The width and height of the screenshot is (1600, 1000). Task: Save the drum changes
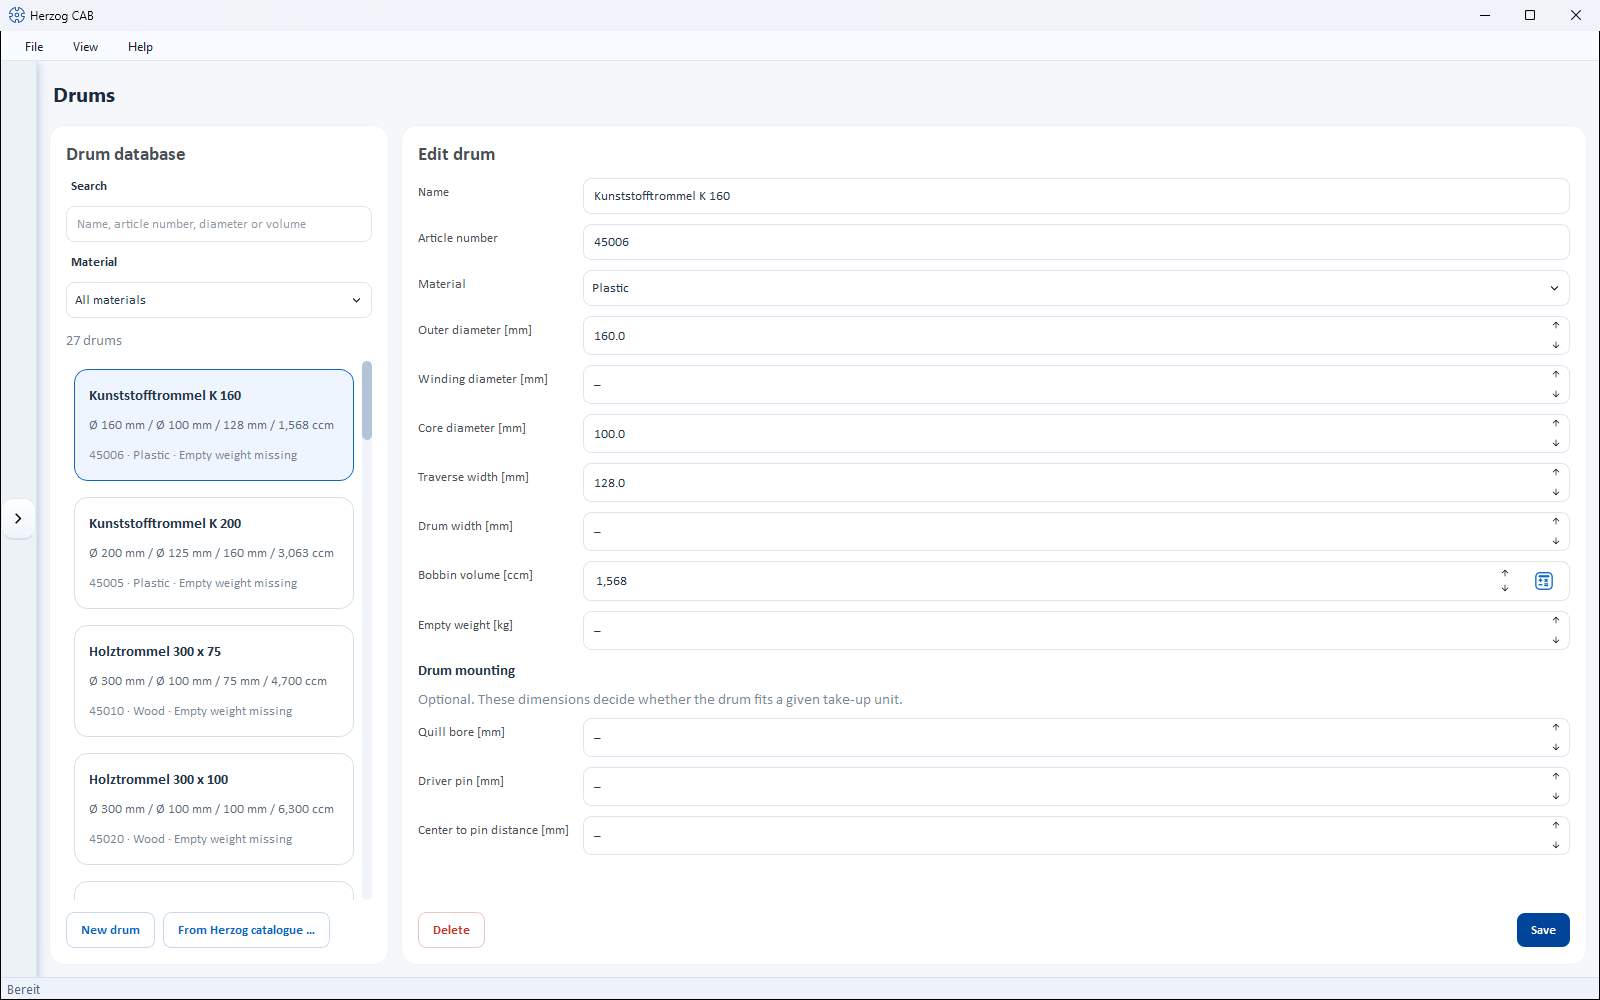[1543, 930]
